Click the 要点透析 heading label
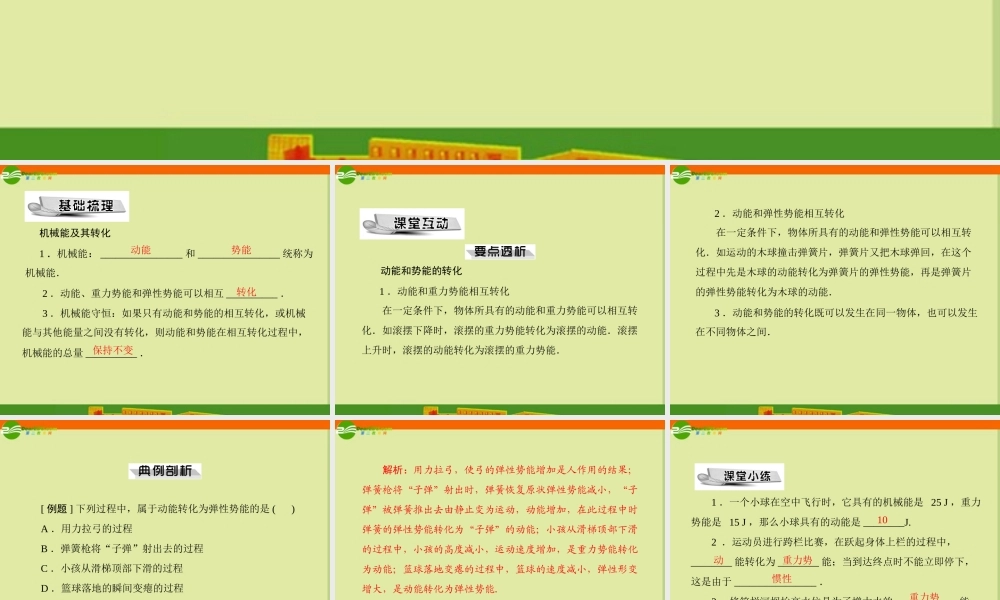 500,251
